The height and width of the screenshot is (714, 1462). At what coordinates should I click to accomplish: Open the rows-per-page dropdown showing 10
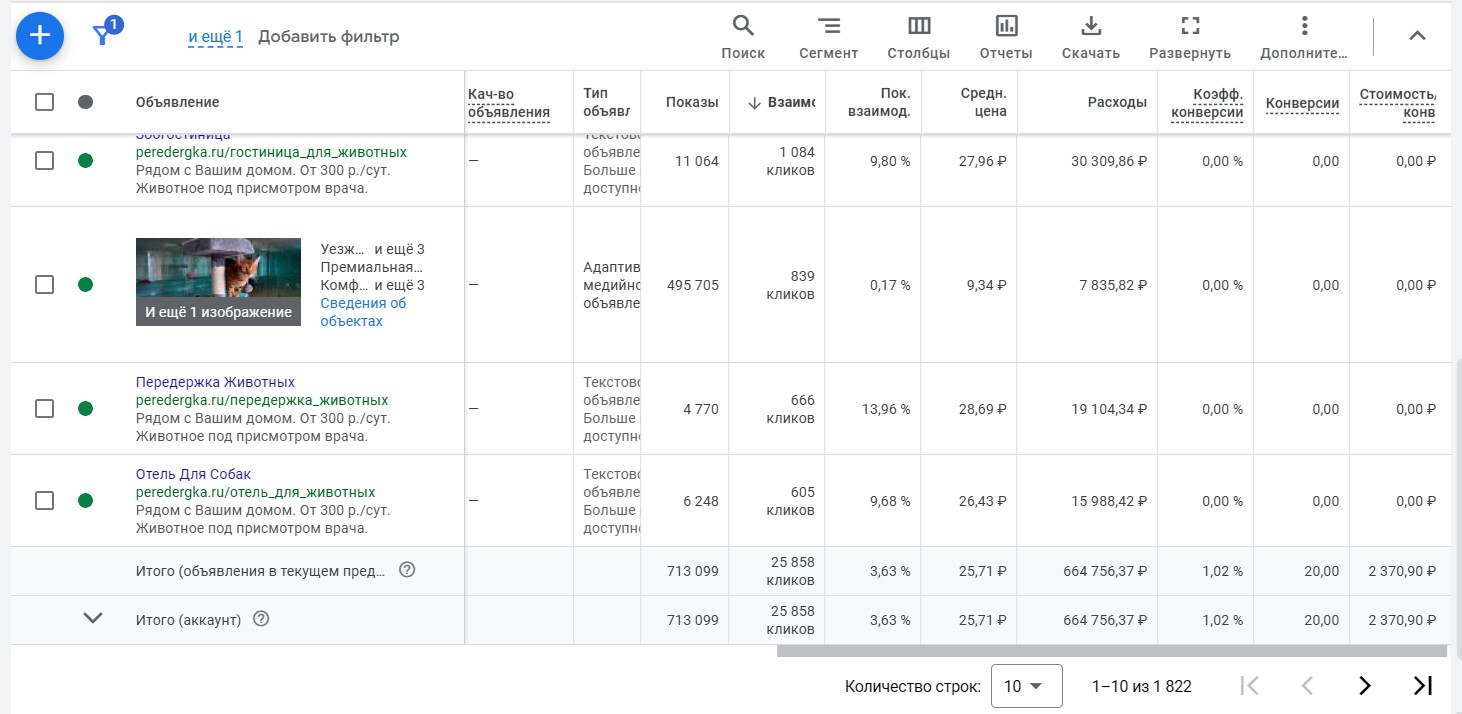click(1026, 686)
